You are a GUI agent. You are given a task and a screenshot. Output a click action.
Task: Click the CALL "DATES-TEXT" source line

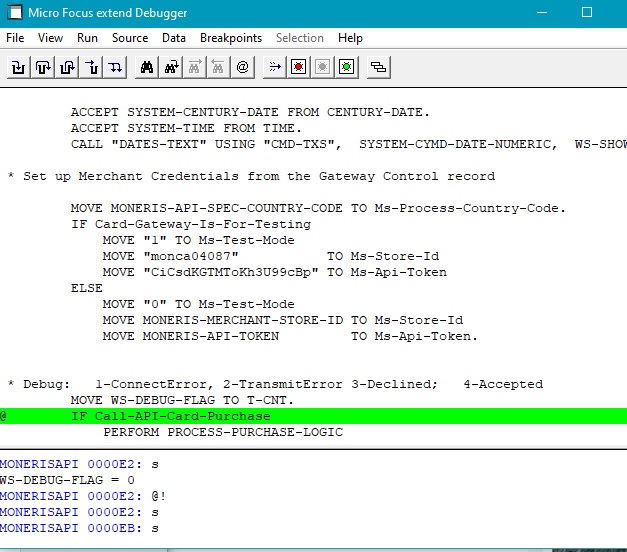pyautogui.click(x=349, y=144)
